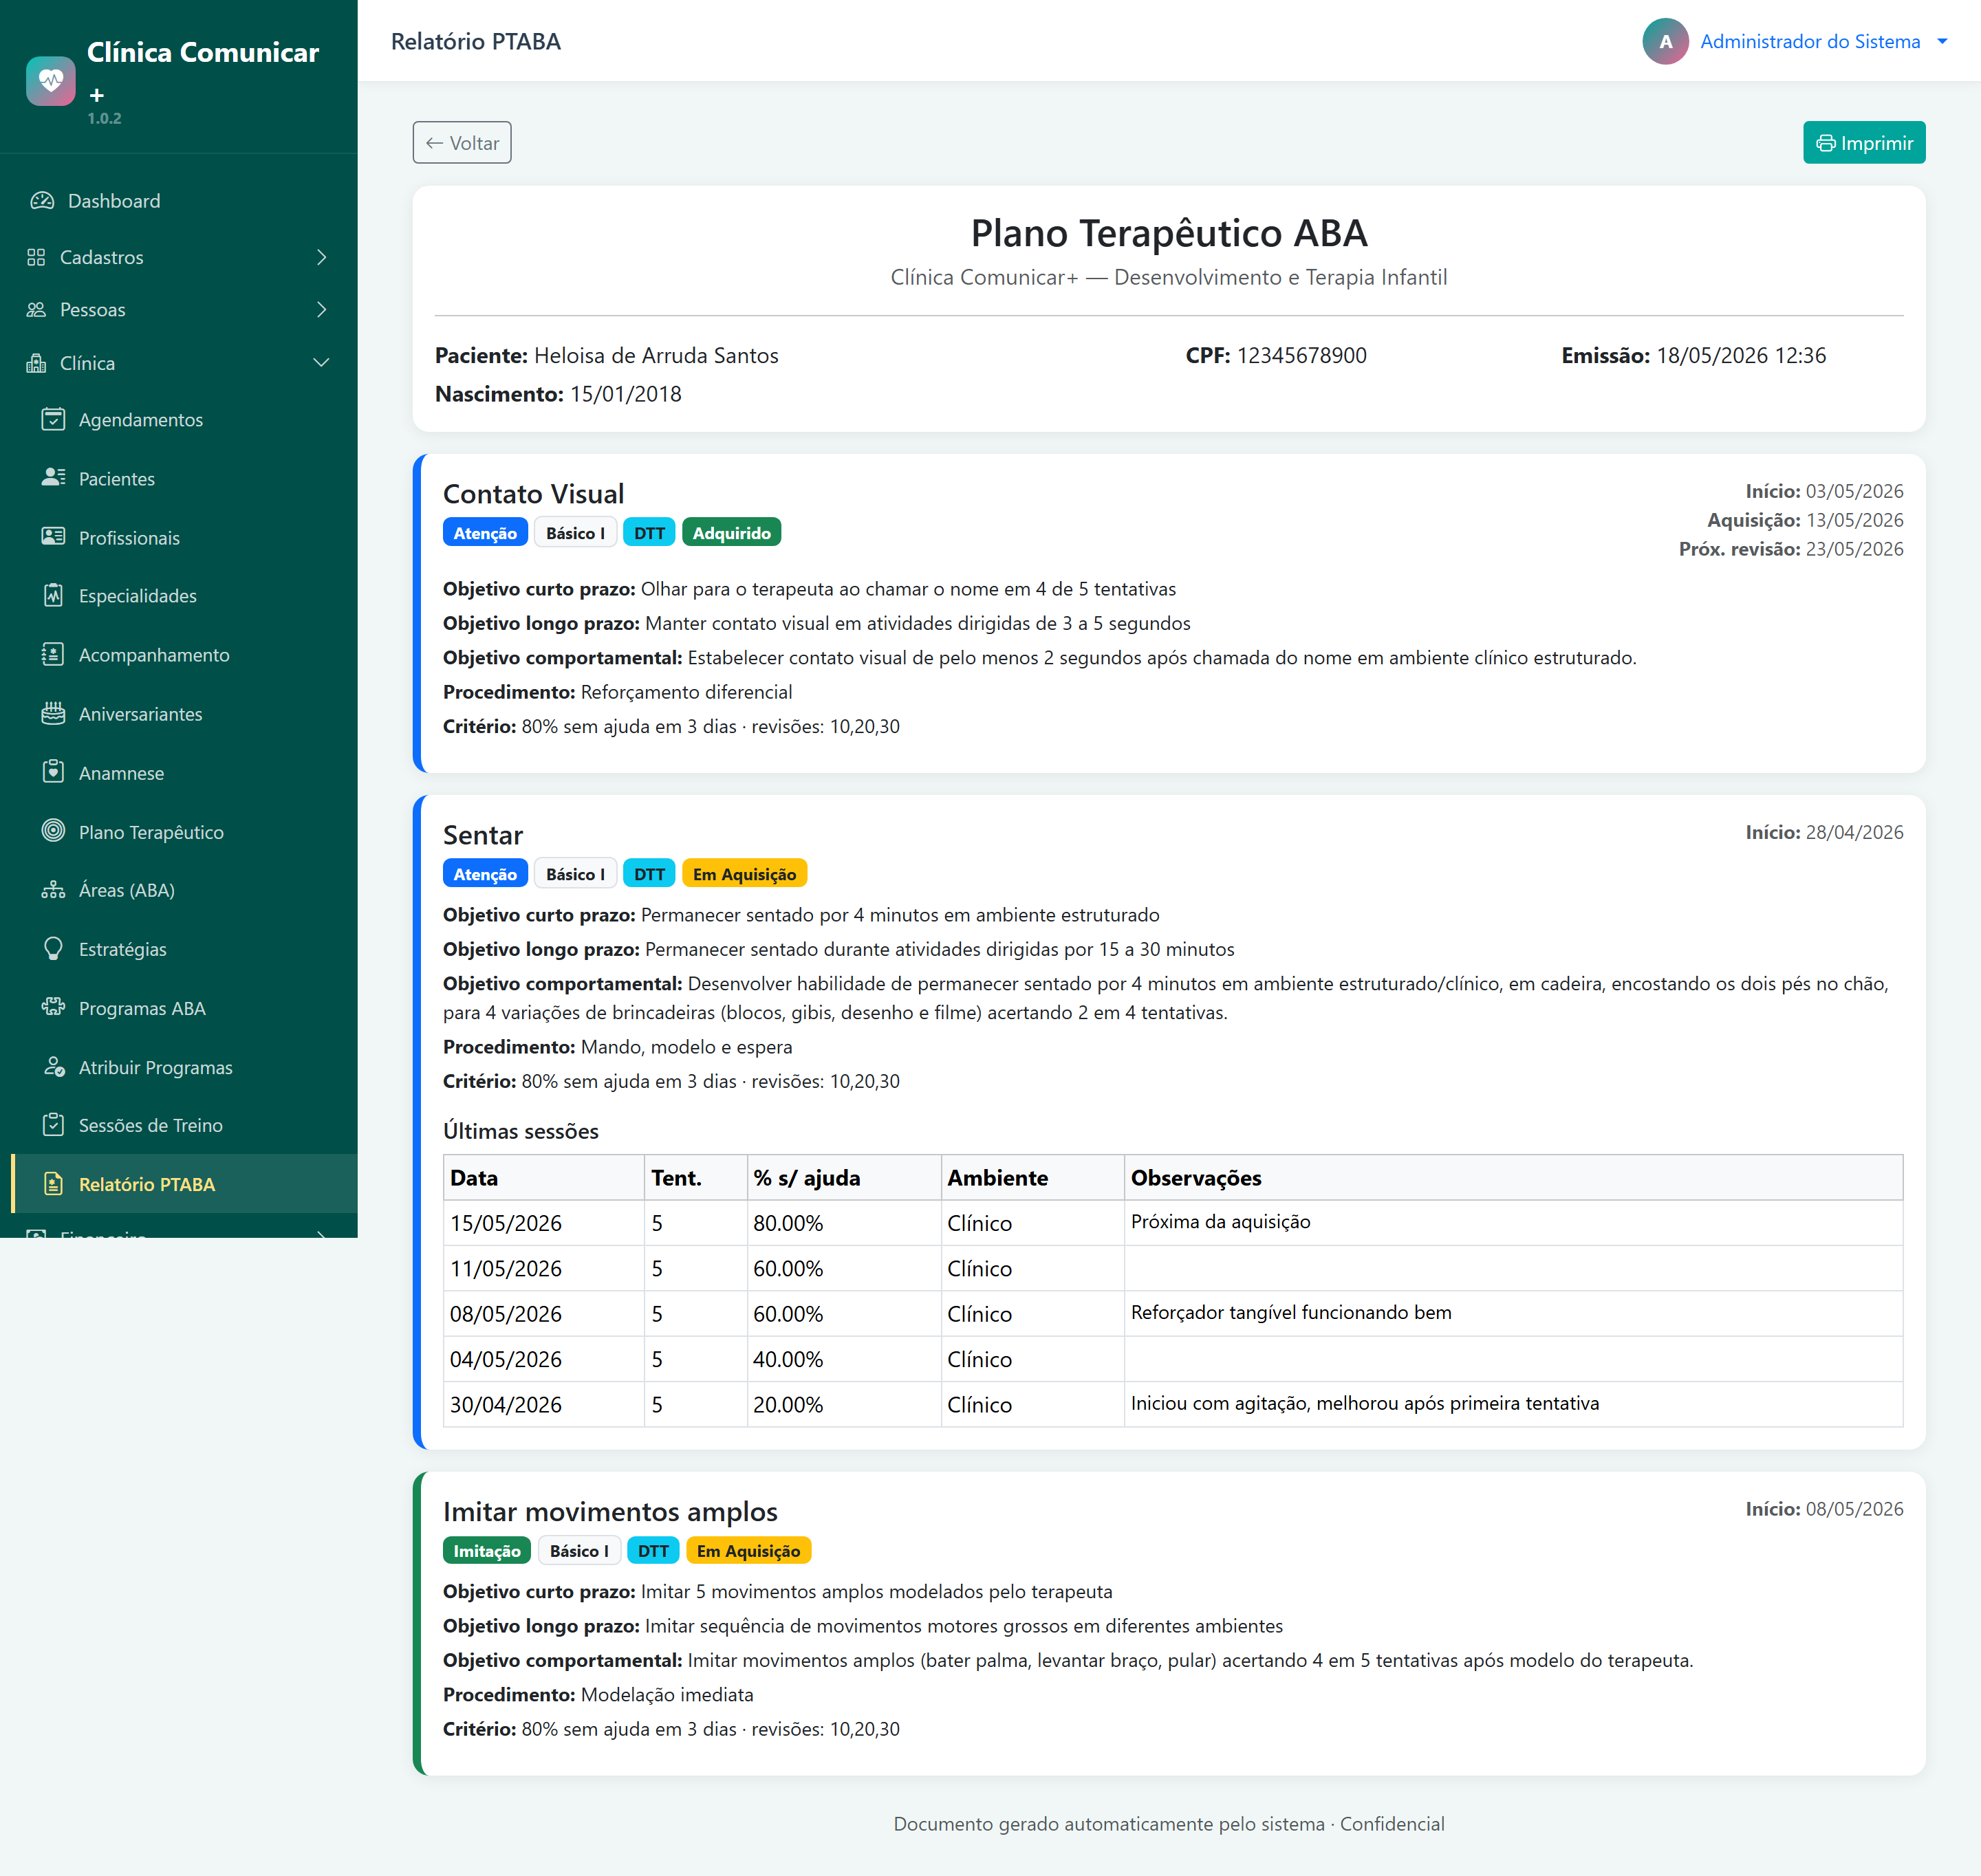1981x1876 pixels.
Task: Click the Imprimir print button
Action: 1864,143
